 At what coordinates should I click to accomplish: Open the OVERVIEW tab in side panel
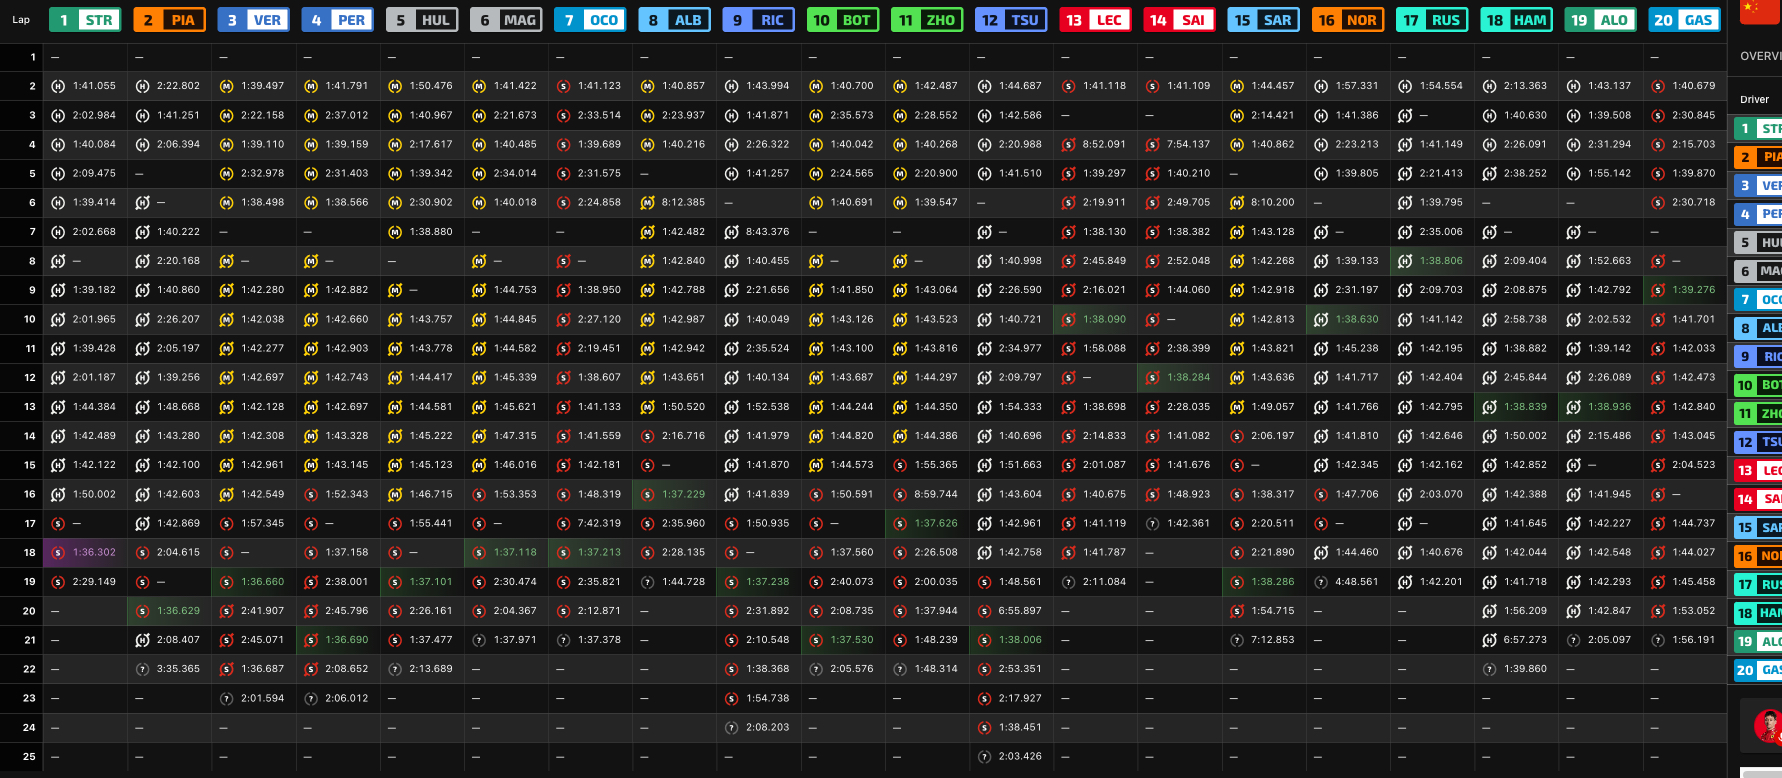pyautogui.click(x=1760, y=56)
